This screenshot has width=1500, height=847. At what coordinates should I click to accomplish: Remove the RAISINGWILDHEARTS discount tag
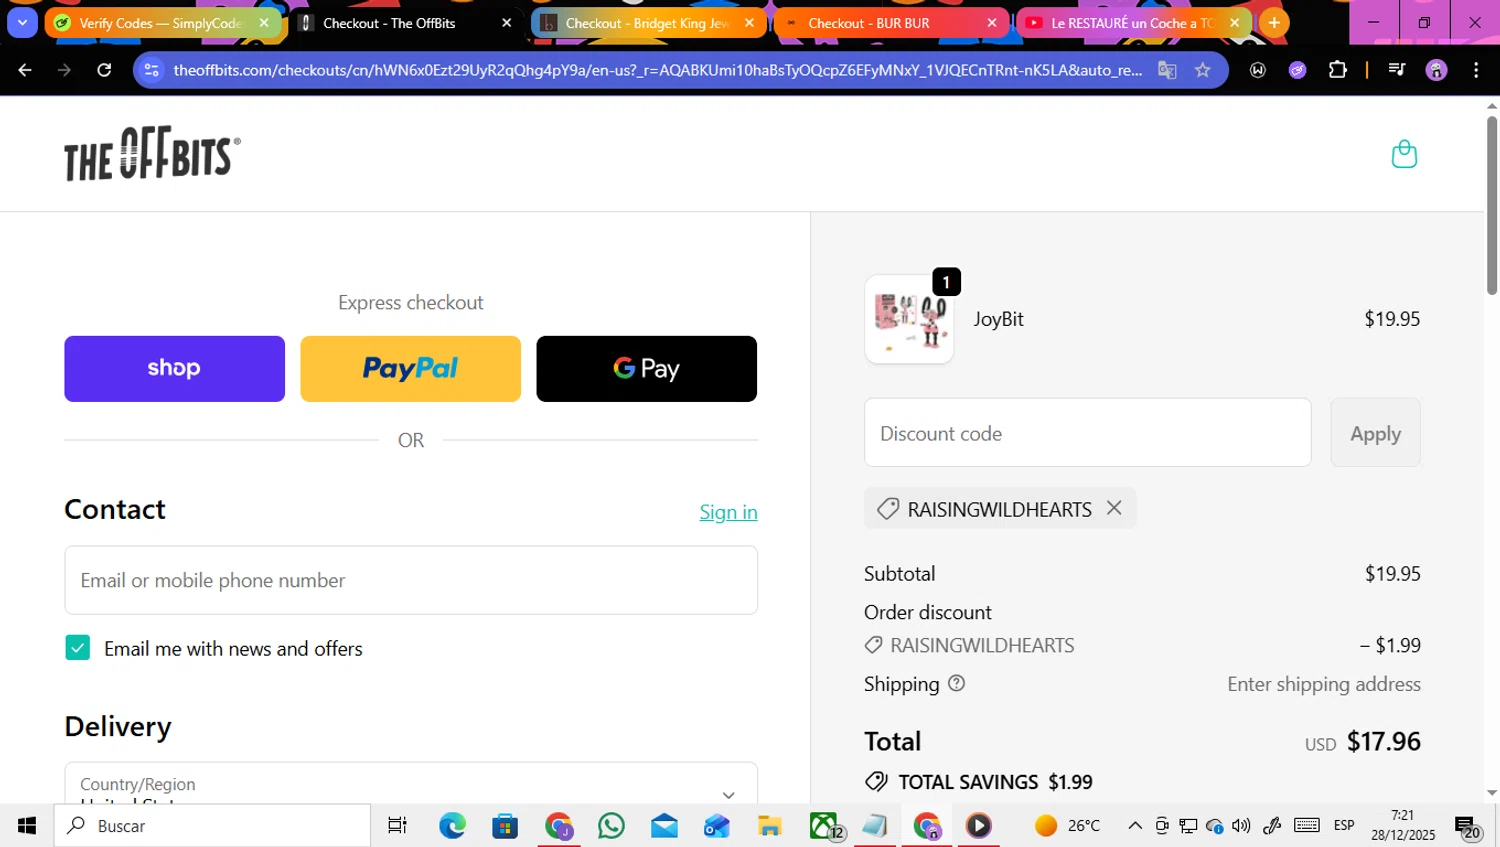[x=1114, y=508]
